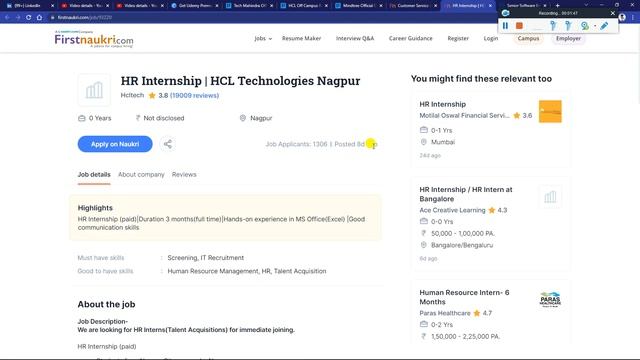Open Resume Maker from the navigation
This screenshot has height=360, width=640.
(x=301, y=38)
